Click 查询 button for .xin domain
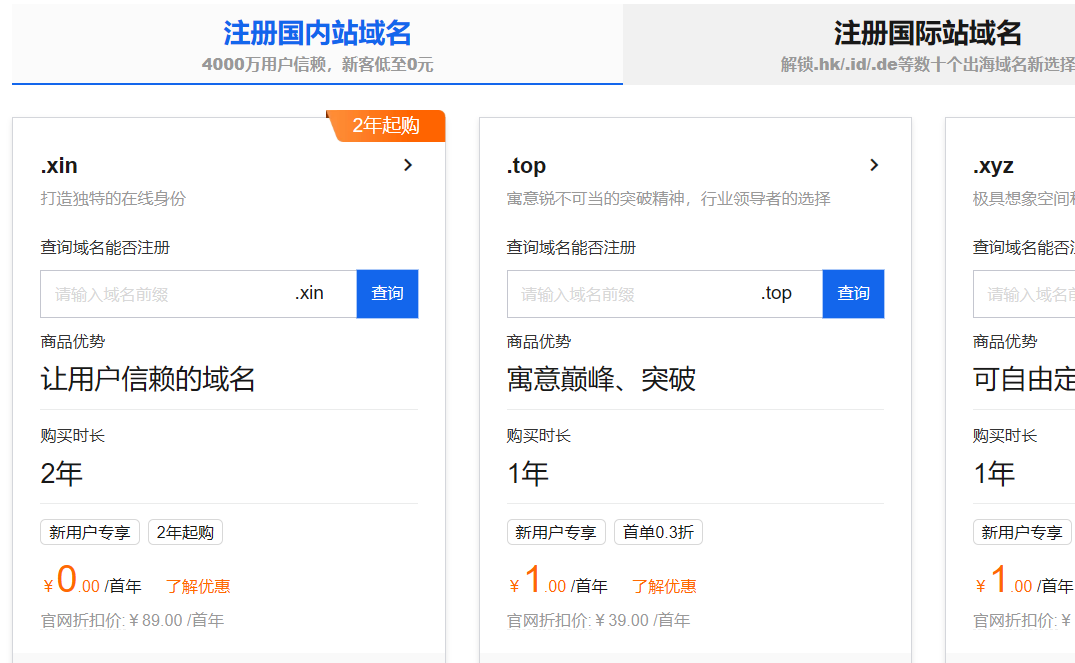This screenshot has height=663, width=1075. 387,294
